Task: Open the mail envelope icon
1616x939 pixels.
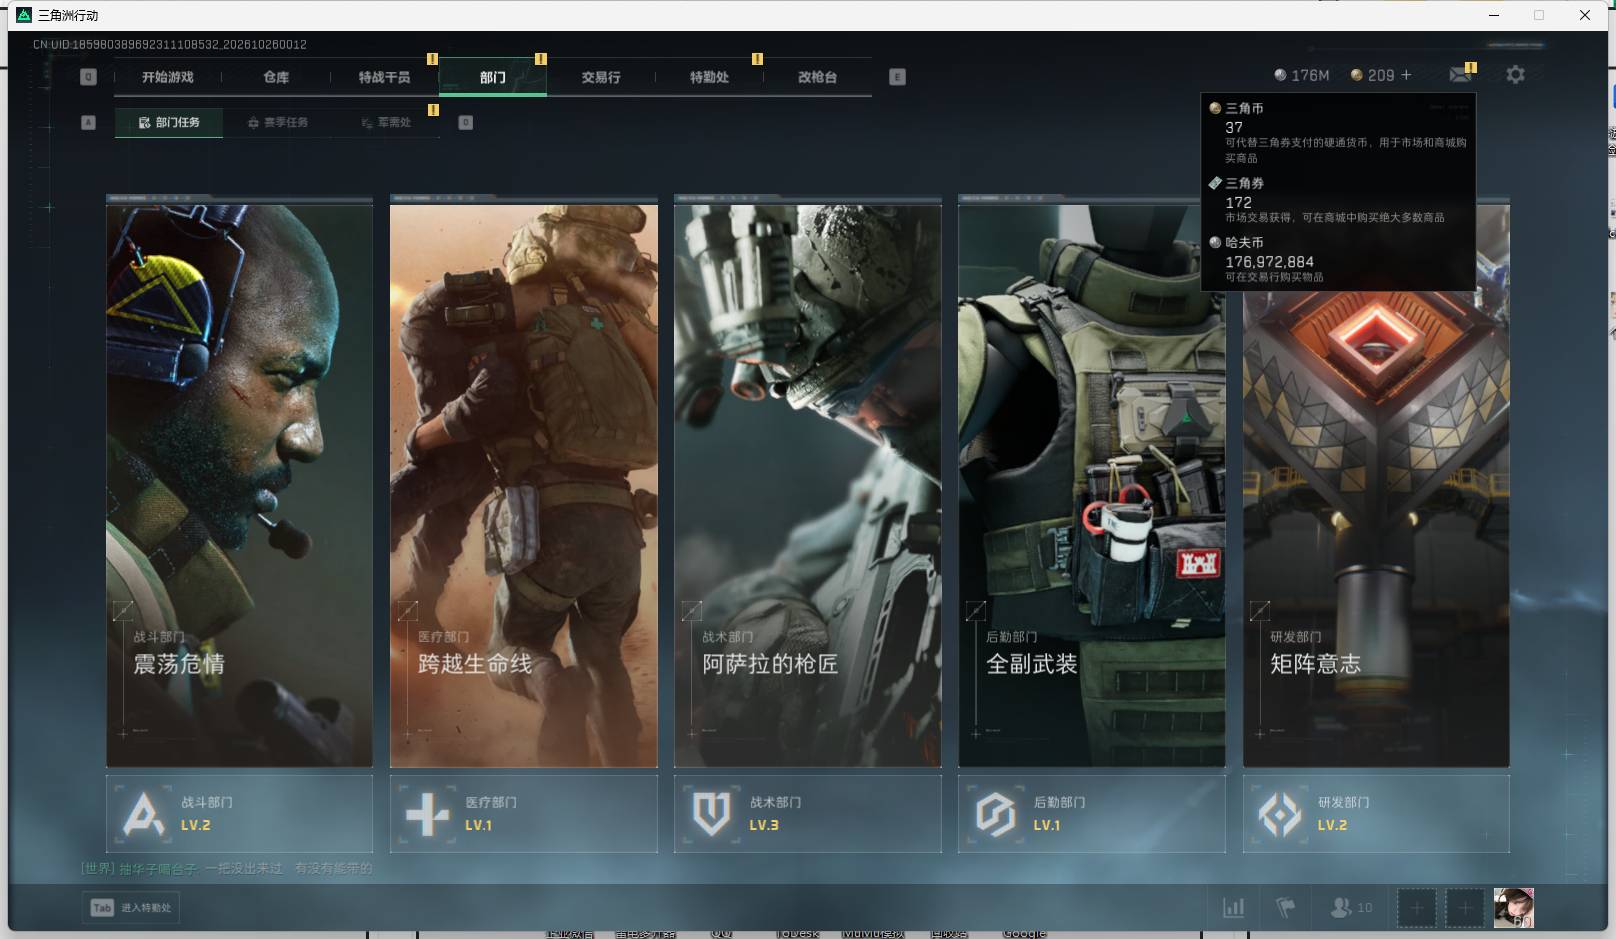Action: pyautogui.click(x=1461, y=74)
